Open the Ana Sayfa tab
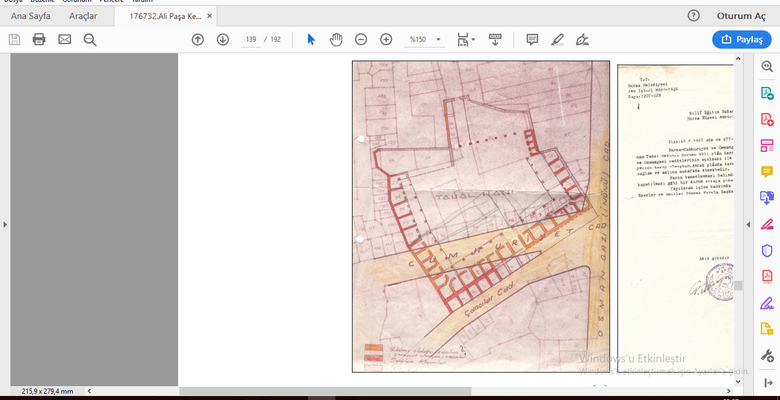 (x=30, y=16)
